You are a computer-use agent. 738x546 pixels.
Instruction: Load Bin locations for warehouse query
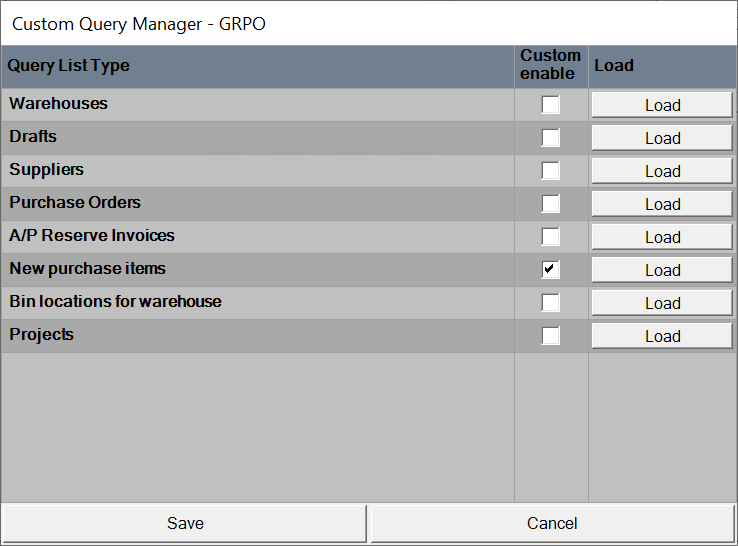coord(662,303)
